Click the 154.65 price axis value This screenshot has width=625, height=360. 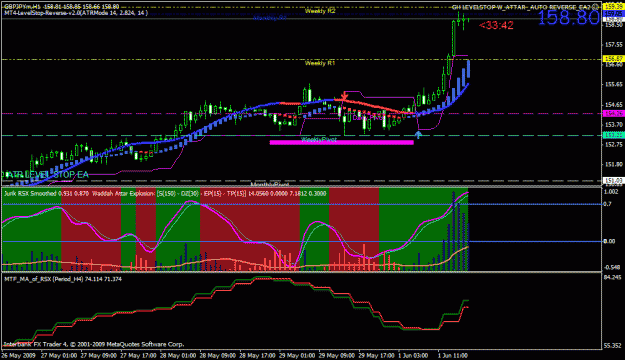pos(614,105)
